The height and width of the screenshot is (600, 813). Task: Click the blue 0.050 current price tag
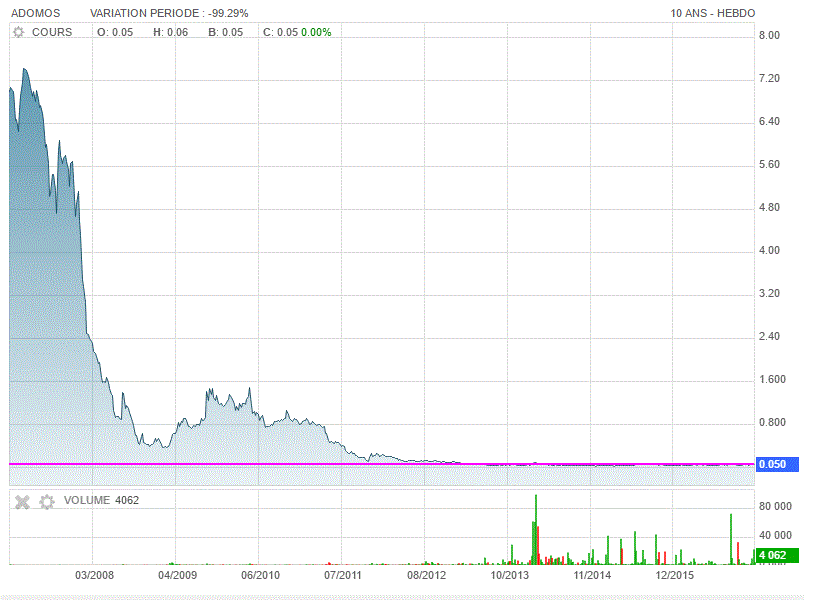click(777, 464)
